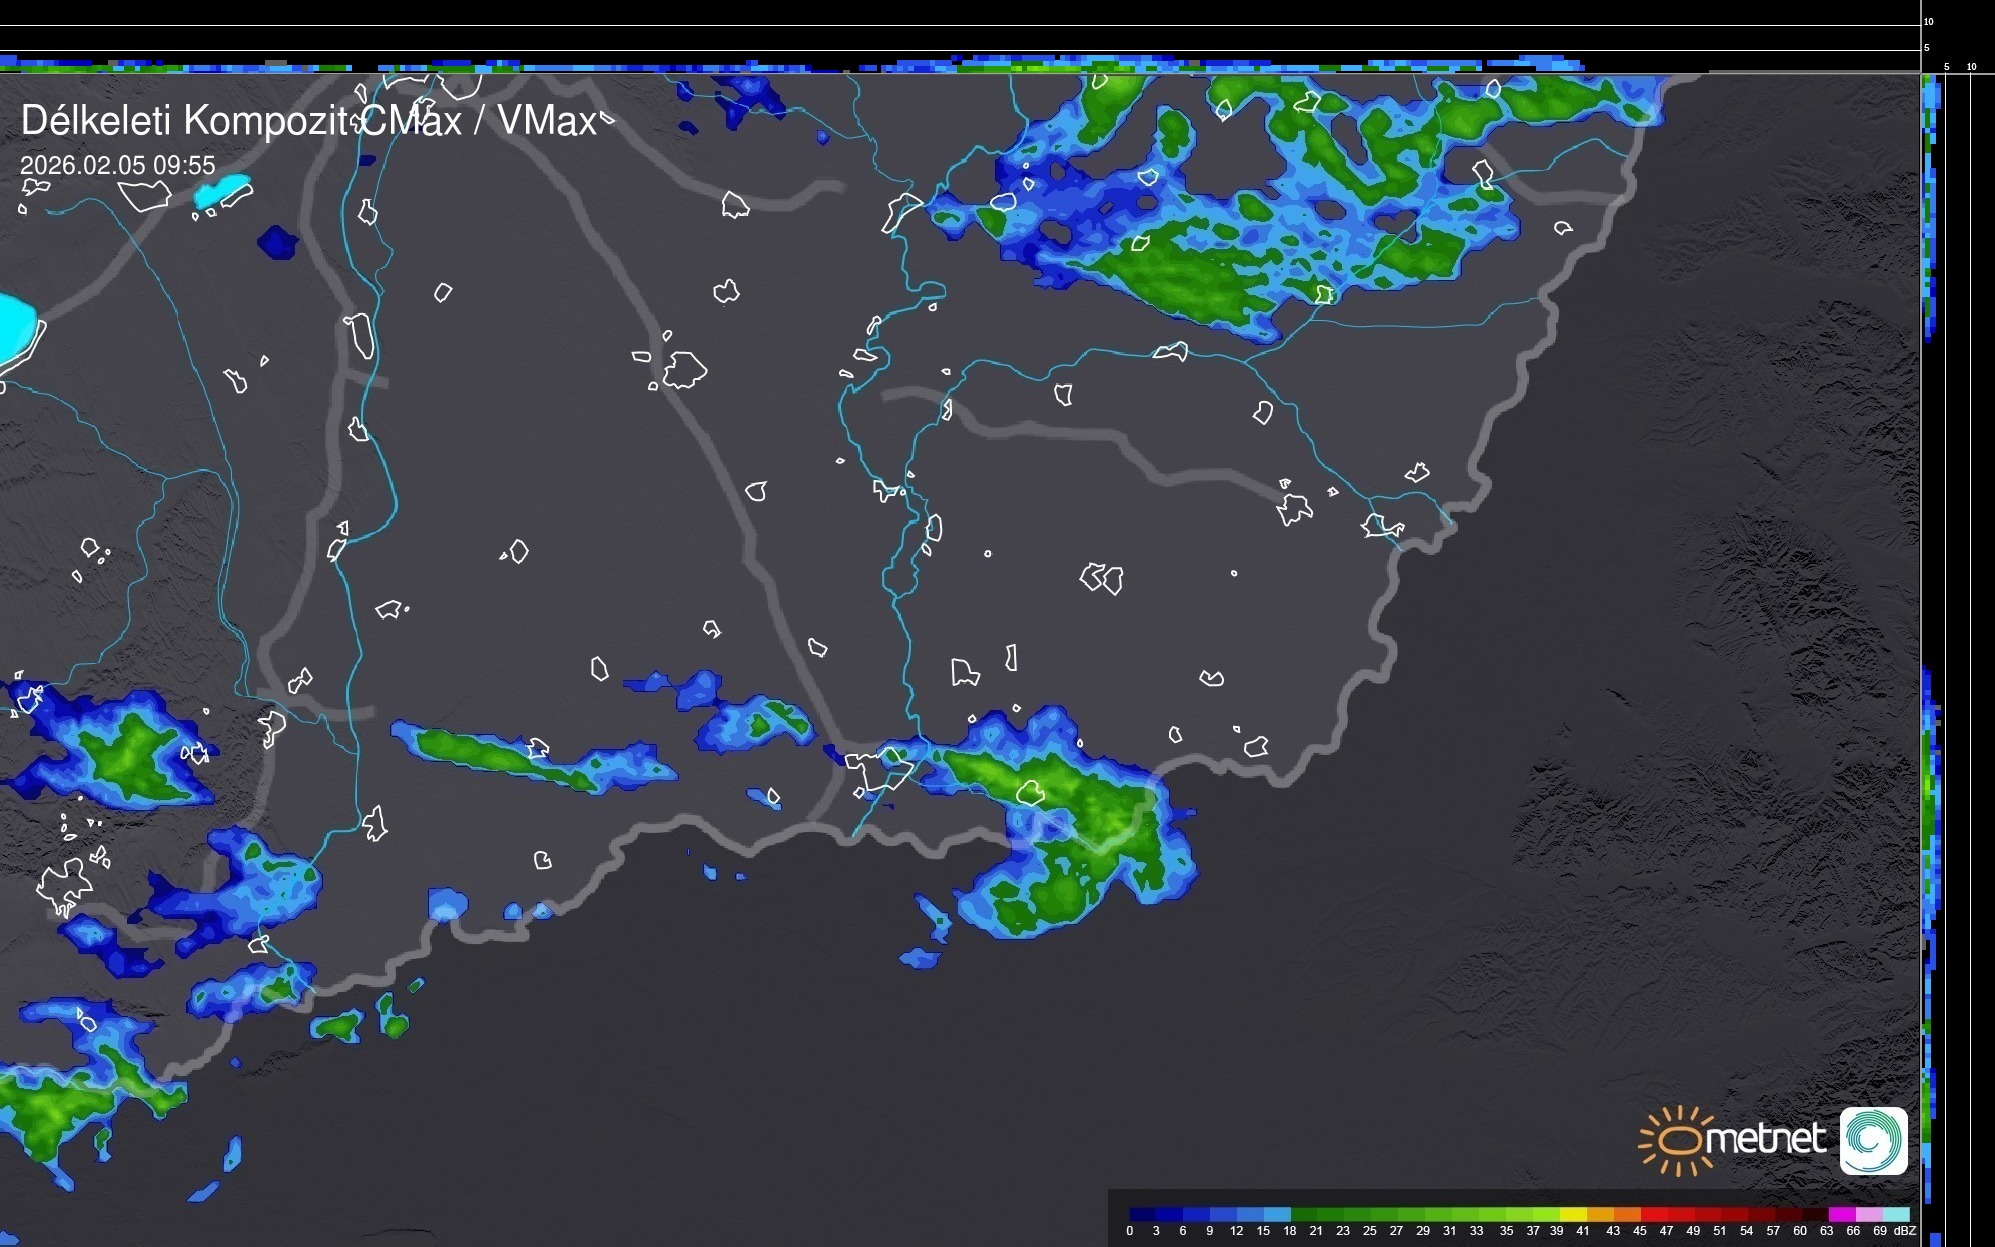Click the 18 value label in legend

(1289, 1231)
